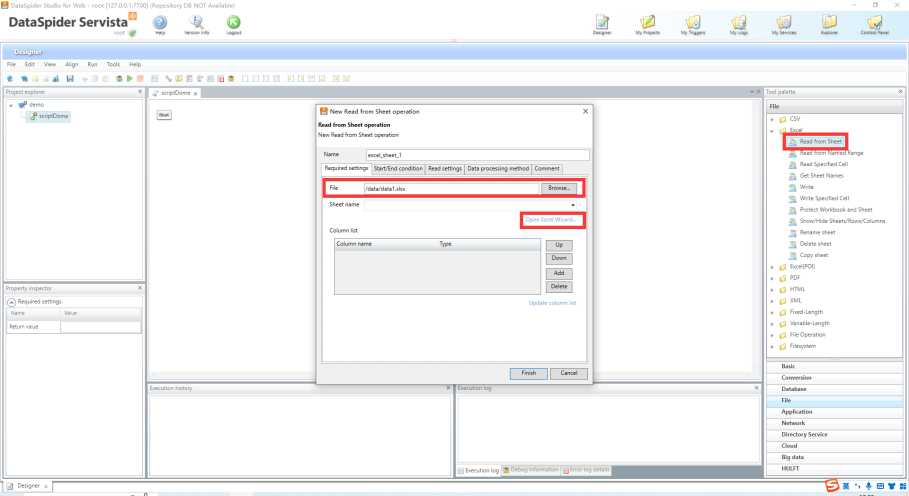The height and width of the screenshot is (496, 909).
Task: Select Show/Hide Sheets/Rows/Columns tool
Action: click(842, 221)
